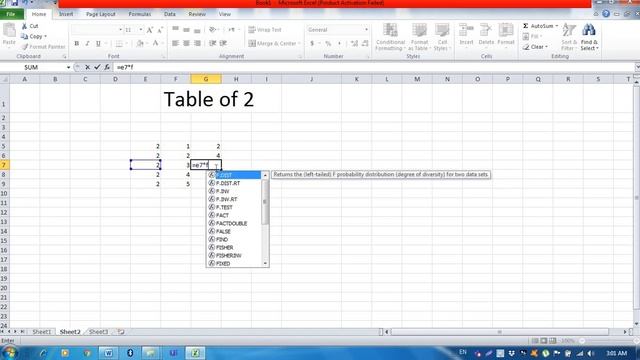Open the Number Format dropdown
640x360 pixels.
click(x=366, y=30)
